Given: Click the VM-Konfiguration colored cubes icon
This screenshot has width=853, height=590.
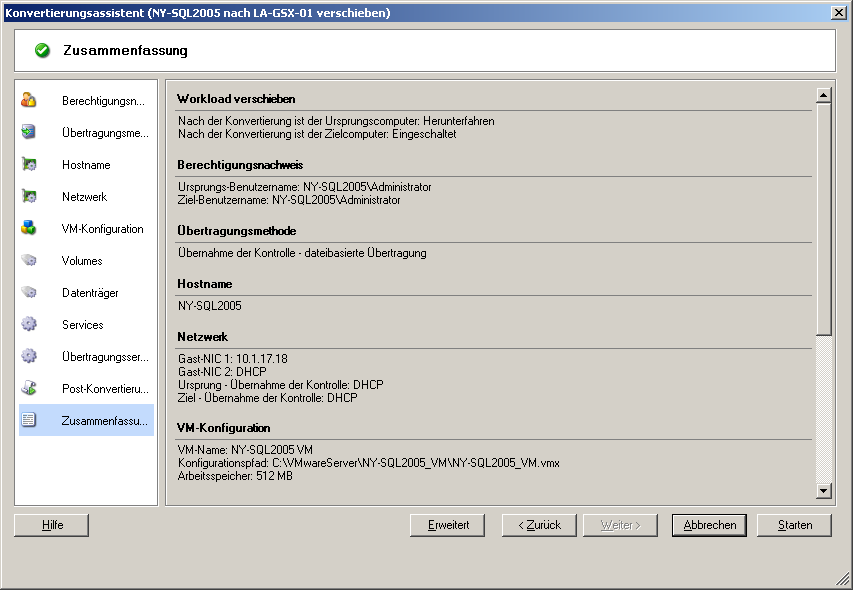Looking at the screenshot, I should click(x=29, y=228).
